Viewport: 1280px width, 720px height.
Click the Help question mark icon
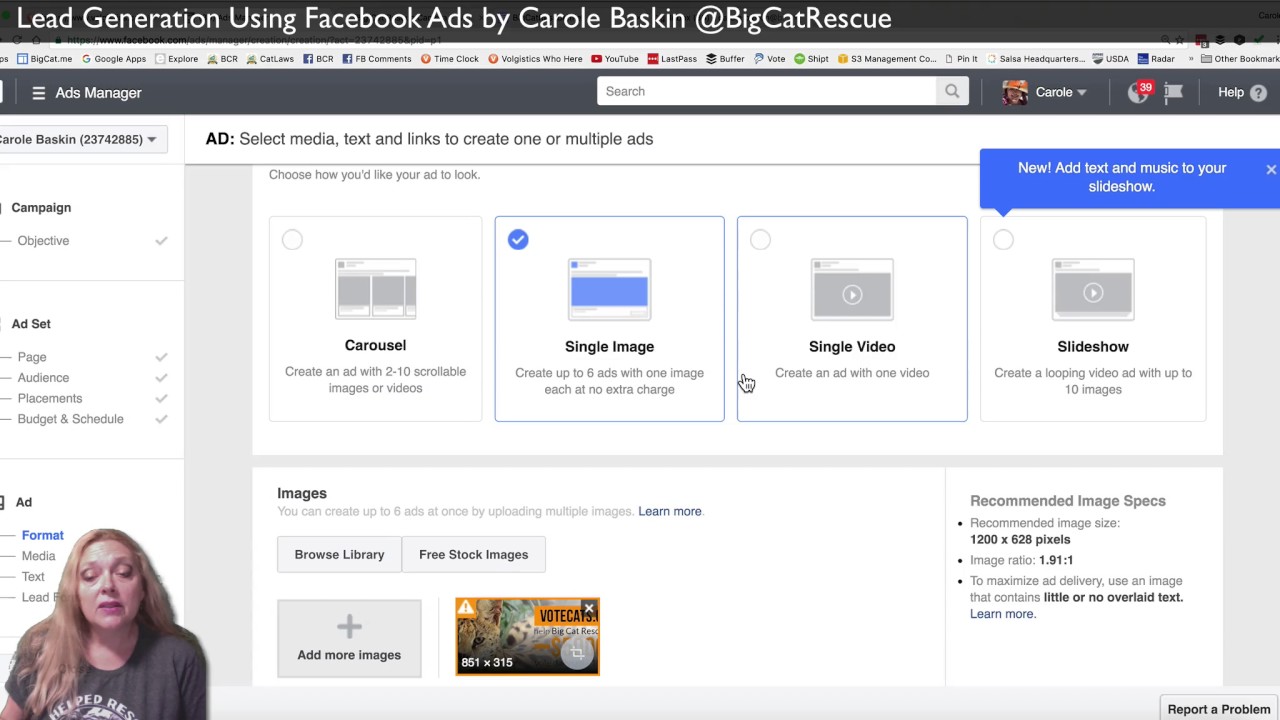pyautogui.click(x=1258, y=92)
